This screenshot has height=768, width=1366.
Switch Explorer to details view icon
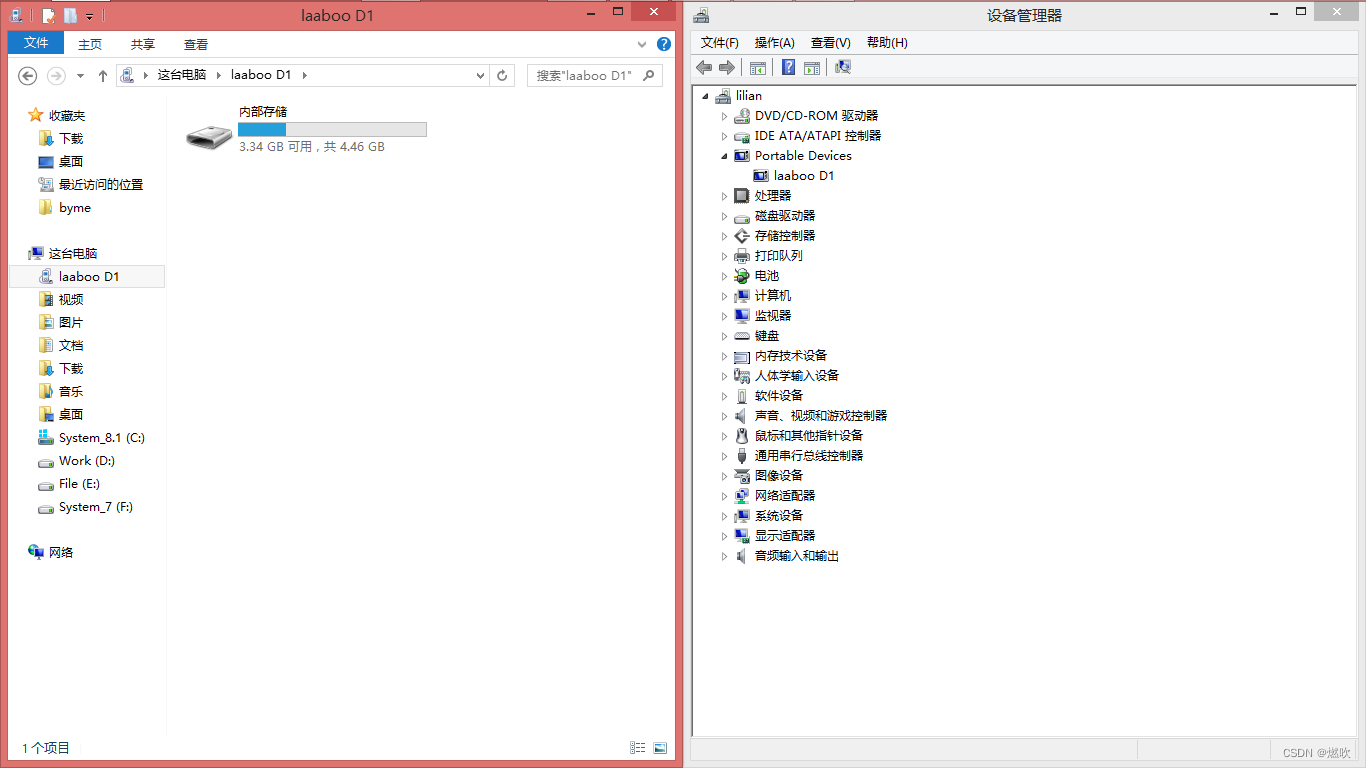[638, 748]
